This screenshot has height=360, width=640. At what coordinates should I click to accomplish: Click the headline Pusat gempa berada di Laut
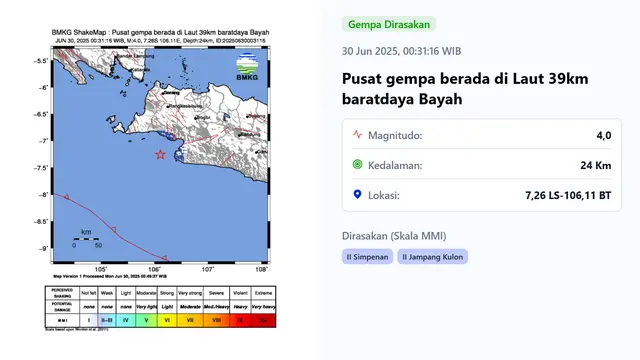pos(465,89)
